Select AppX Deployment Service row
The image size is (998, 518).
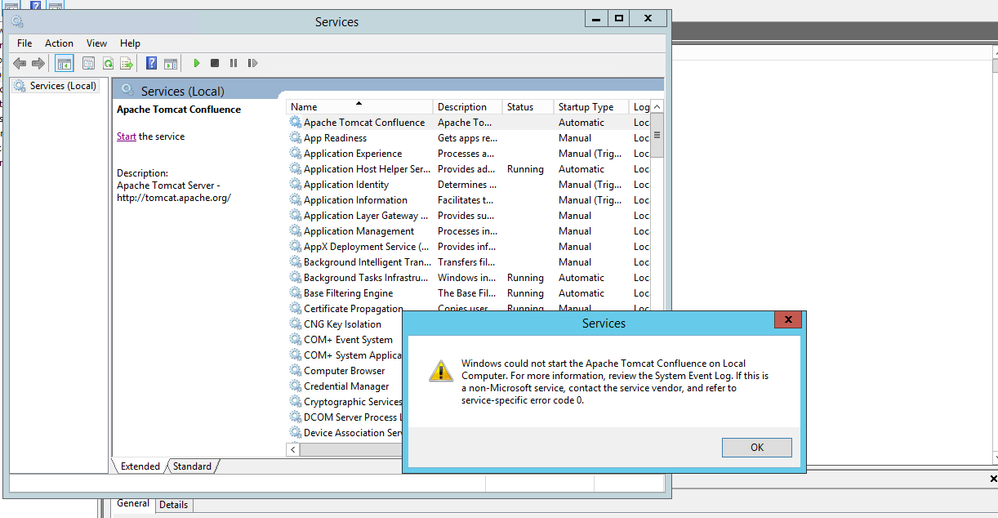pos(470,246)
